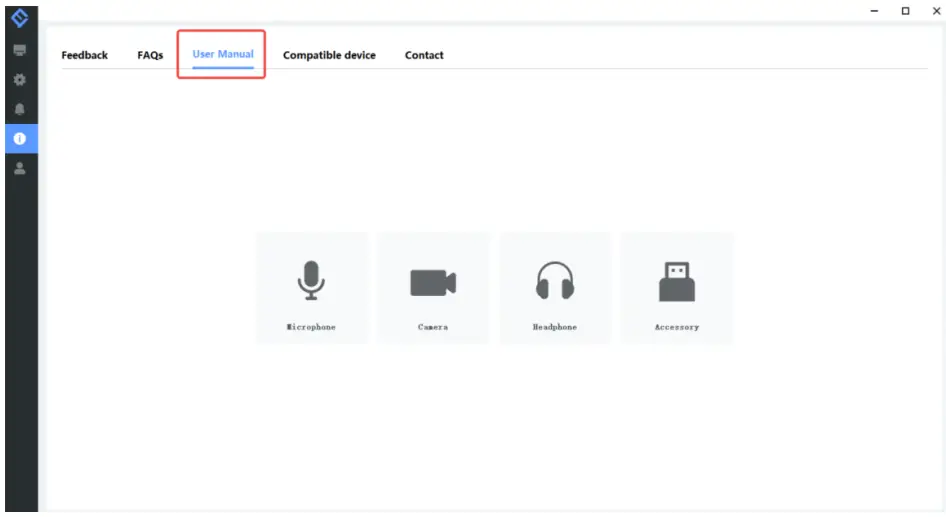Switch to the FAQs tab
The image size is (946, 517).
click(150, 55)
